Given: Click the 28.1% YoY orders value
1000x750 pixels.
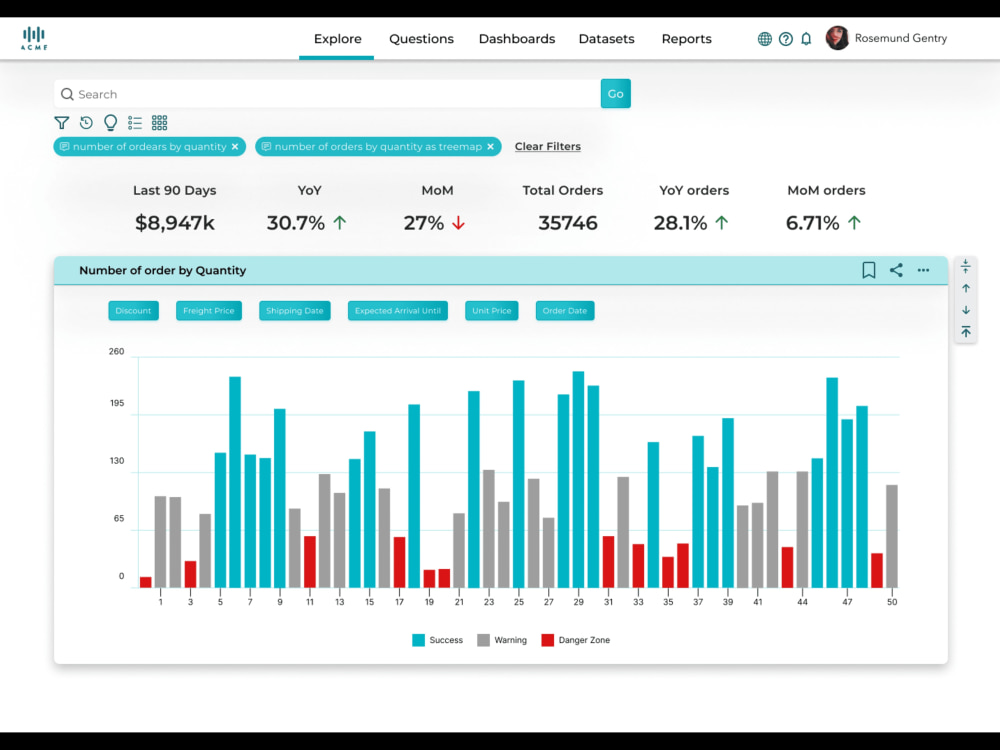Looking at the screenshot, I should pos(680,223).
